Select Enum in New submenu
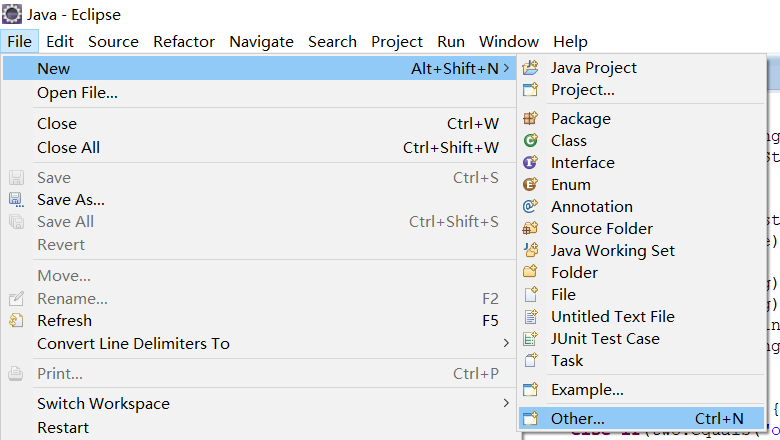The height and width of the screenshot is (440, 780). point(642,184)
